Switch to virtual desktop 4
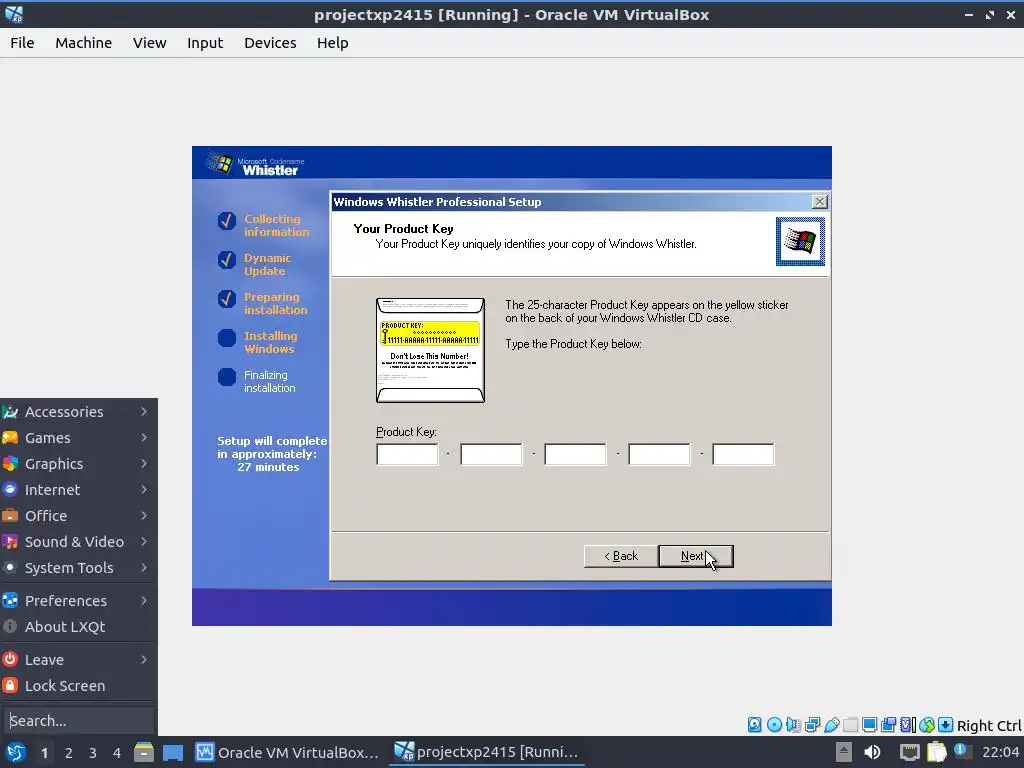Viewport: 1024px width, 768px height. (x=117, y=753)
